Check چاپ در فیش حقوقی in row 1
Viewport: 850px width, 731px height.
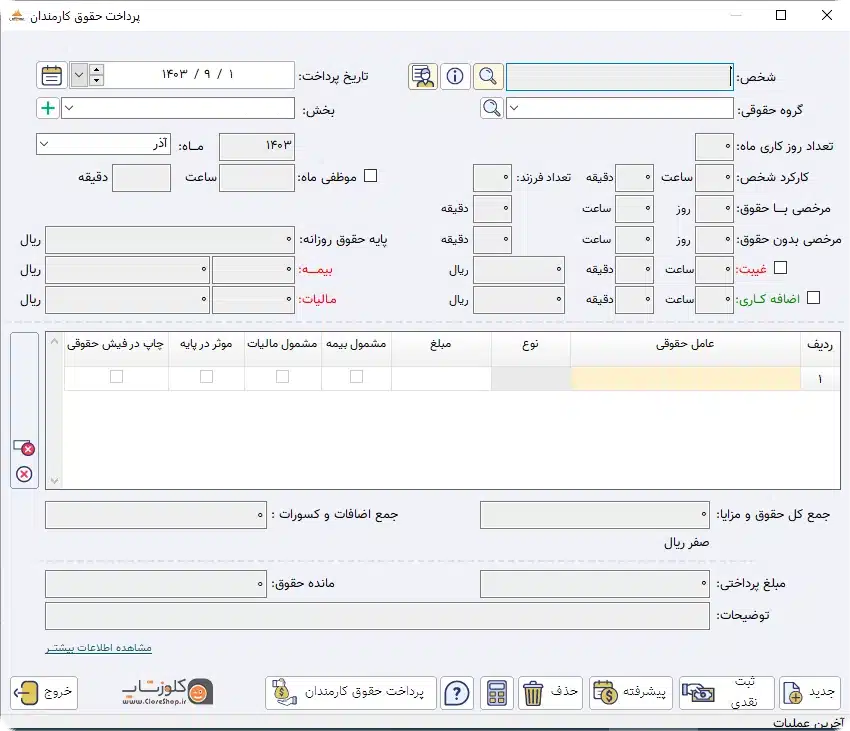coord(117,376)
